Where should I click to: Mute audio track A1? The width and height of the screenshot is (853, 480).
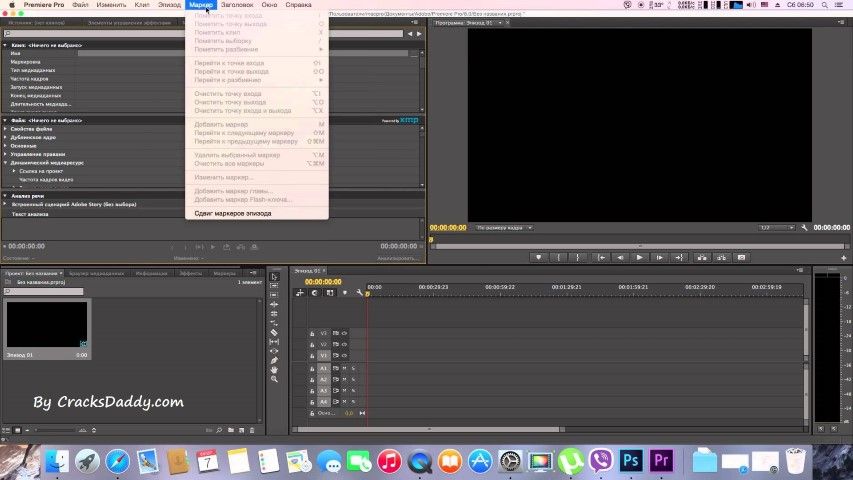(x=344, y=368)
